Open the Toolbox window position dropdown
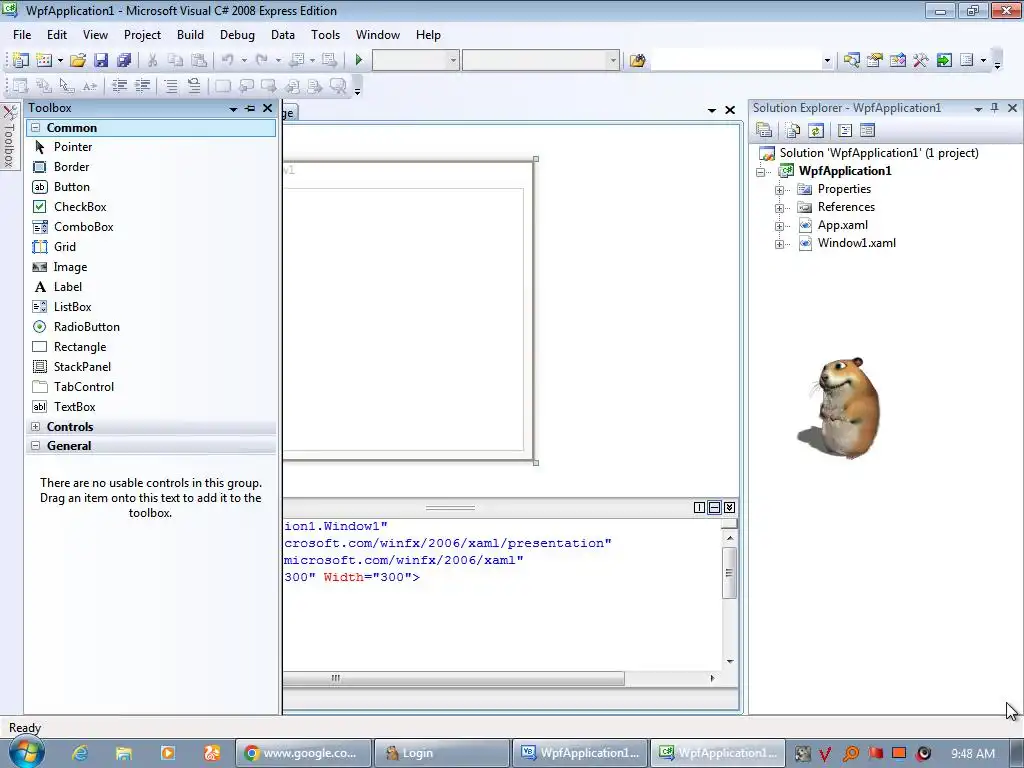Screen dimensions: 1024x768 pos(233,109)
